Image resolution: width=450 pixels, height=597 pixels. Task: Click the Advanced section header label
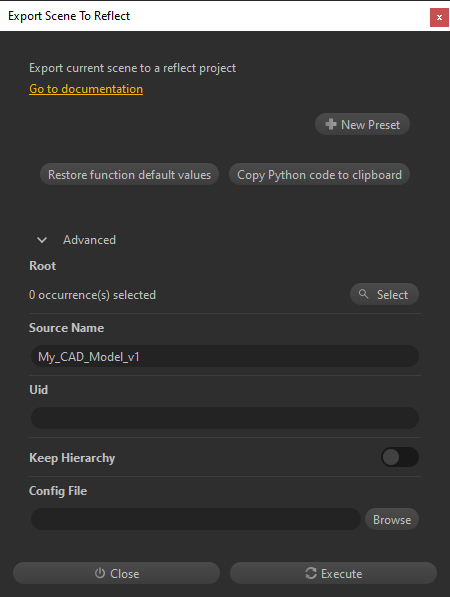point(89,240)
